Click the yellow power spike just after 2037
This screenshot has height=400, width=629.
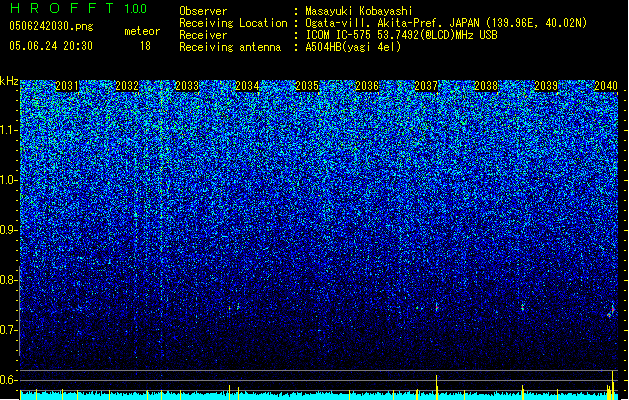[x=437, y=386]
